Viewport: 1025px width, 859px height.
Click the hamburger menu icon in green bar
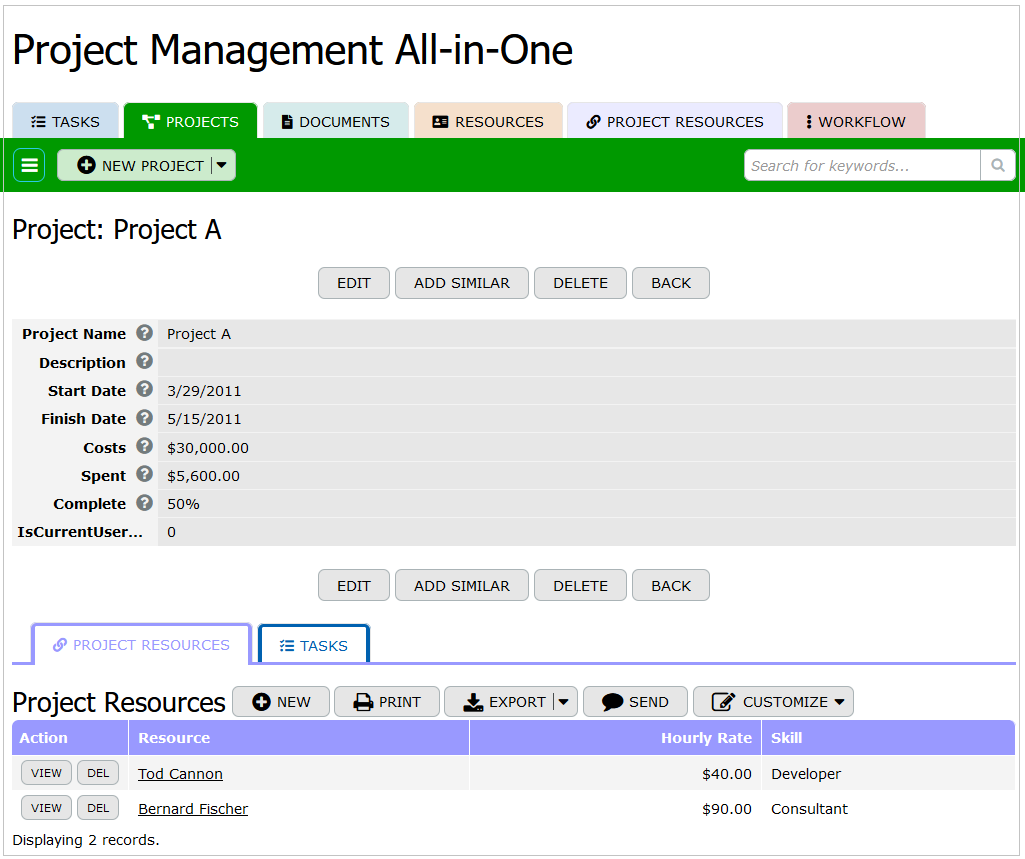[x=29, y=165]
